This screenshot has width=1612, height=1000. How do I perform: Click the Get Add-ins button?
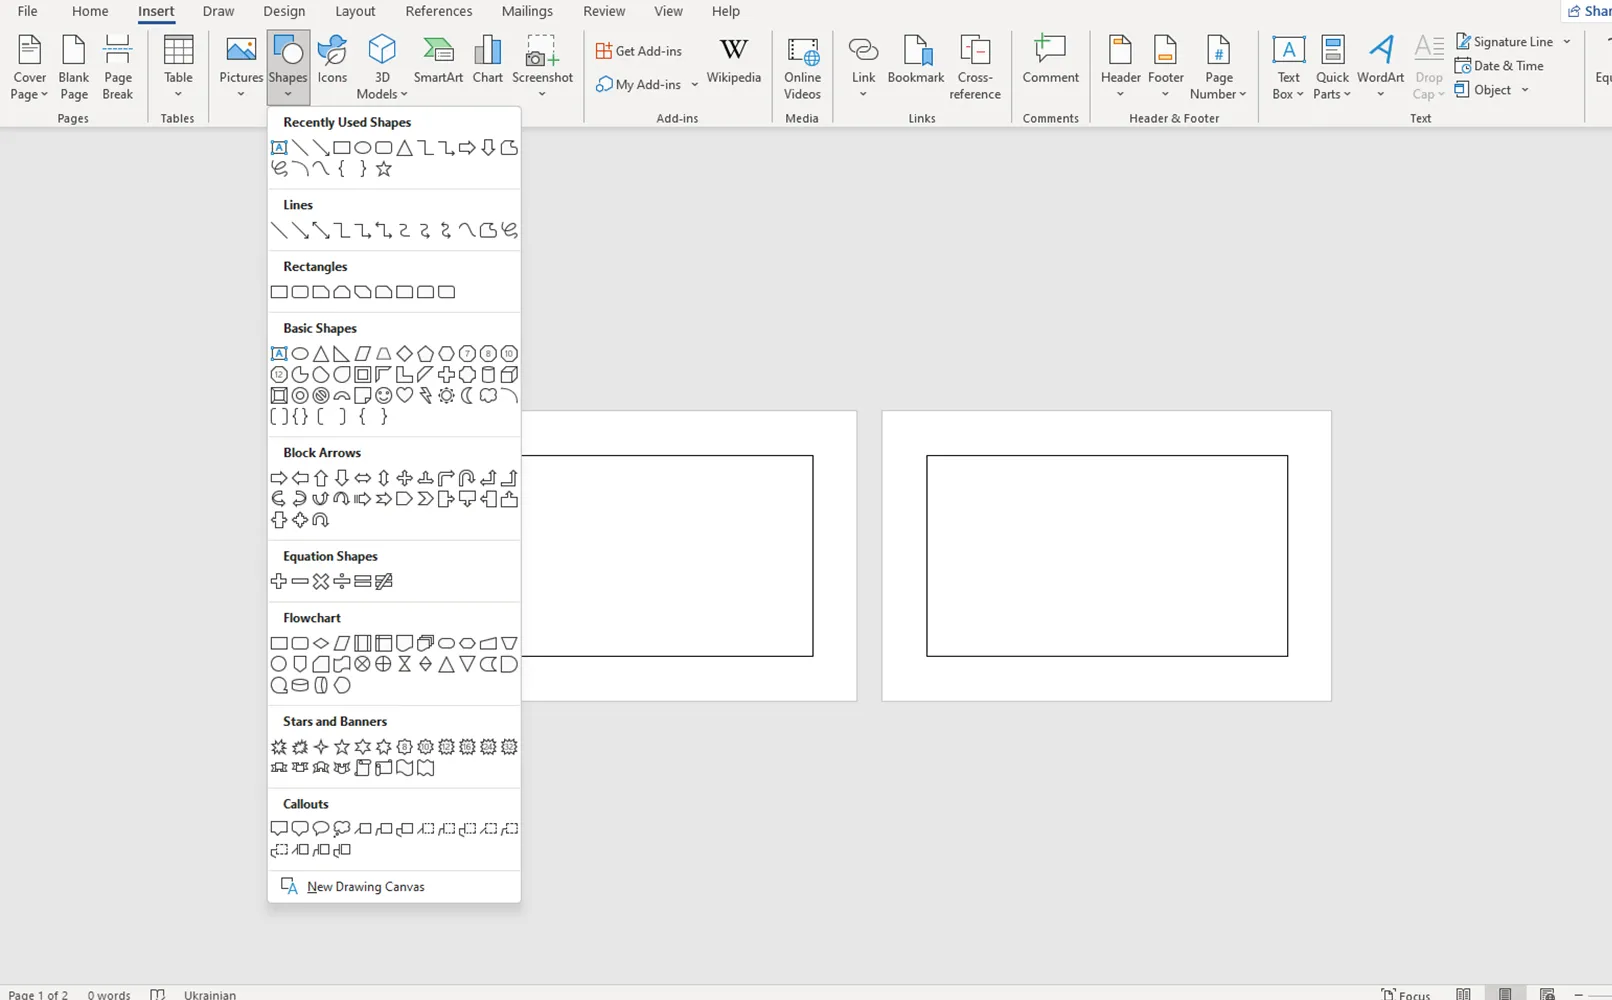click(639, 51)
